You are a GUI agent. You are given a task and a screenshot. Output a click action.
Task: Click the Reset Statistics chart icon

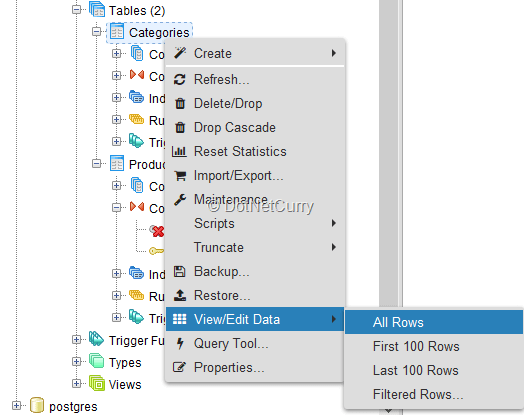[x=179, y=151]
